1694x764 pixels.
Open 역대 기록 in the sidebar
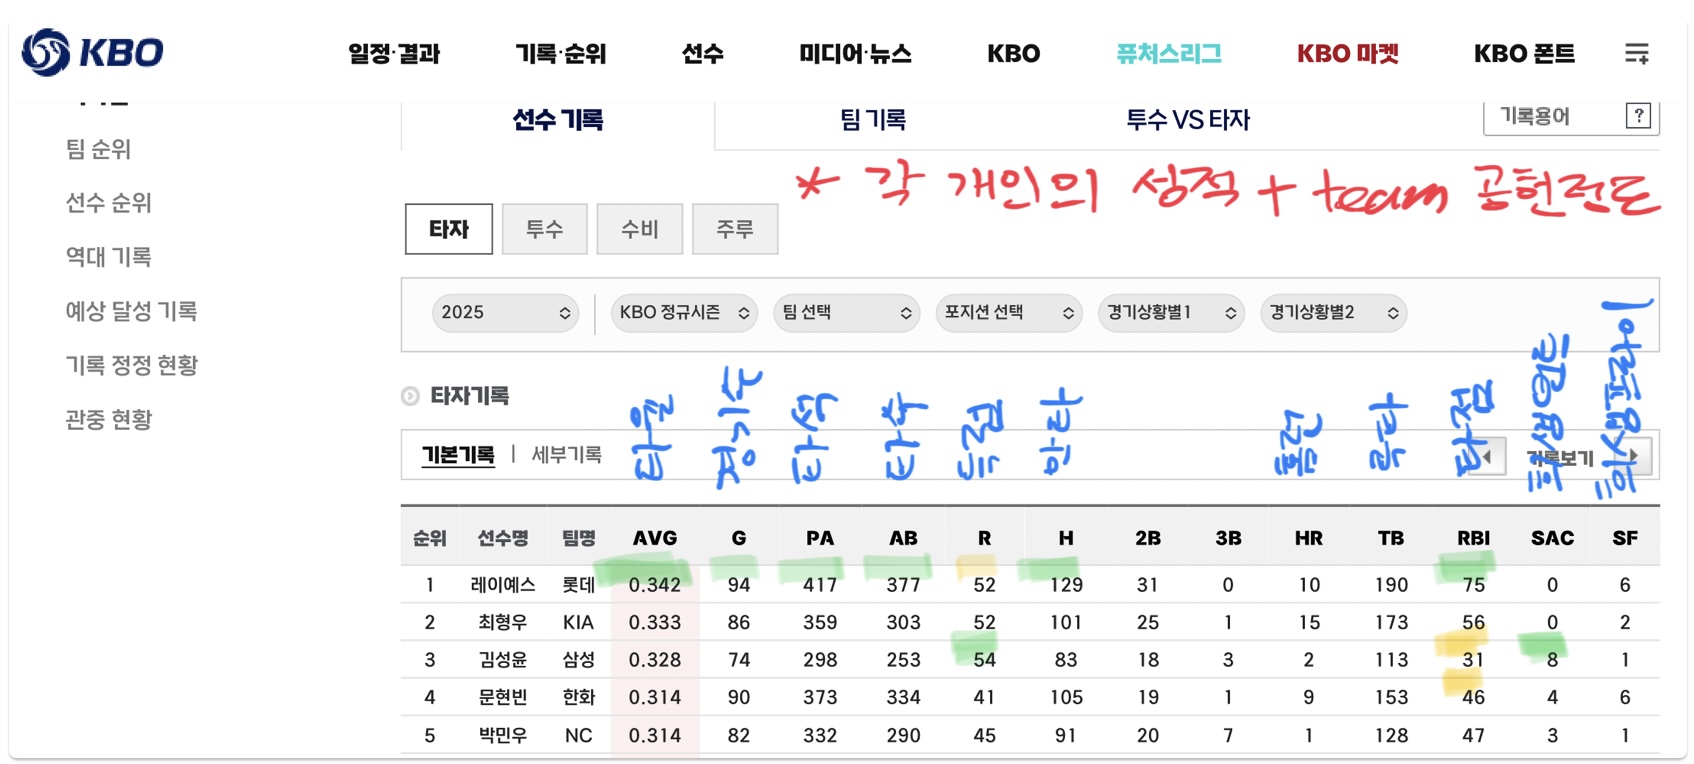[x=108, y=258]
